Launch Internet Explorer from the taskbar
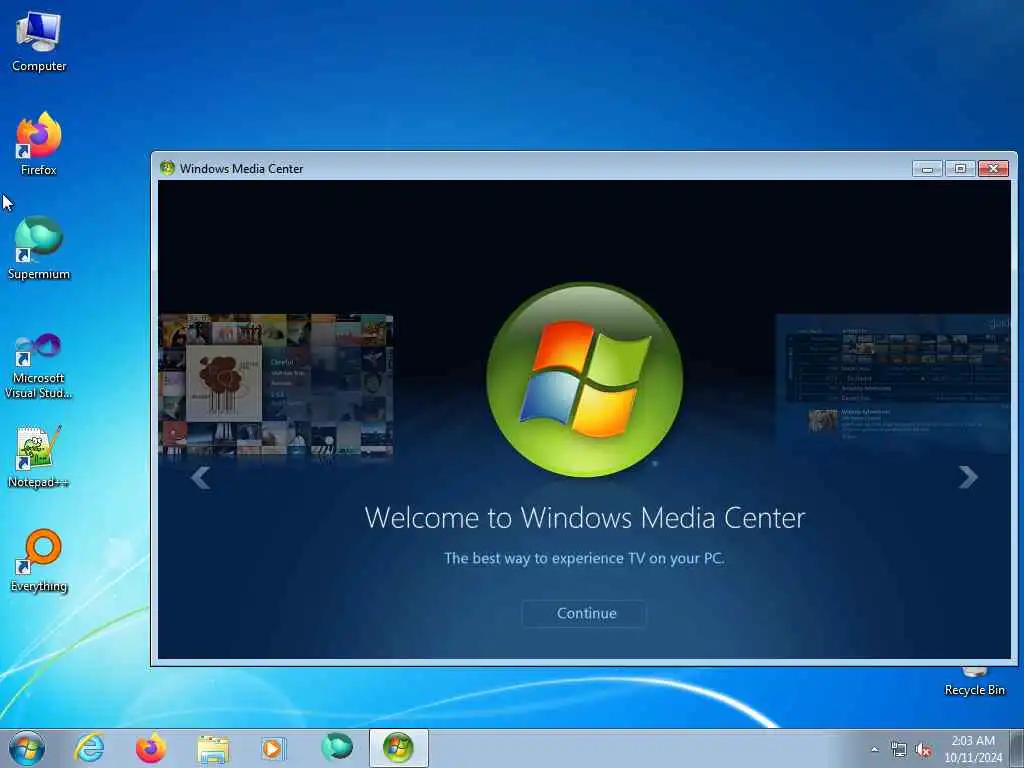Image resolution: width=1024 pixels, height=768 pixels. click(x=89, y=748)
